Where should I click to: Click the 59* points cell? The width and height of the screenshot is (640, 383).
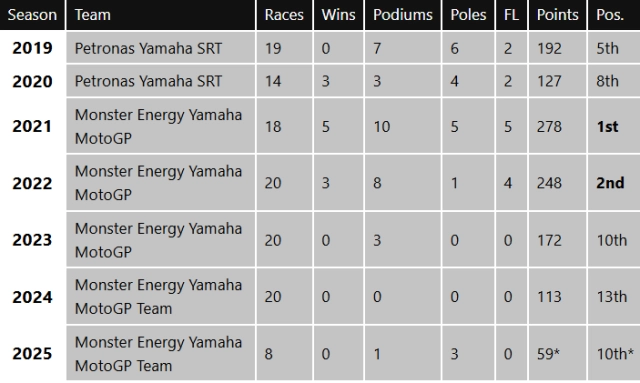558,354
